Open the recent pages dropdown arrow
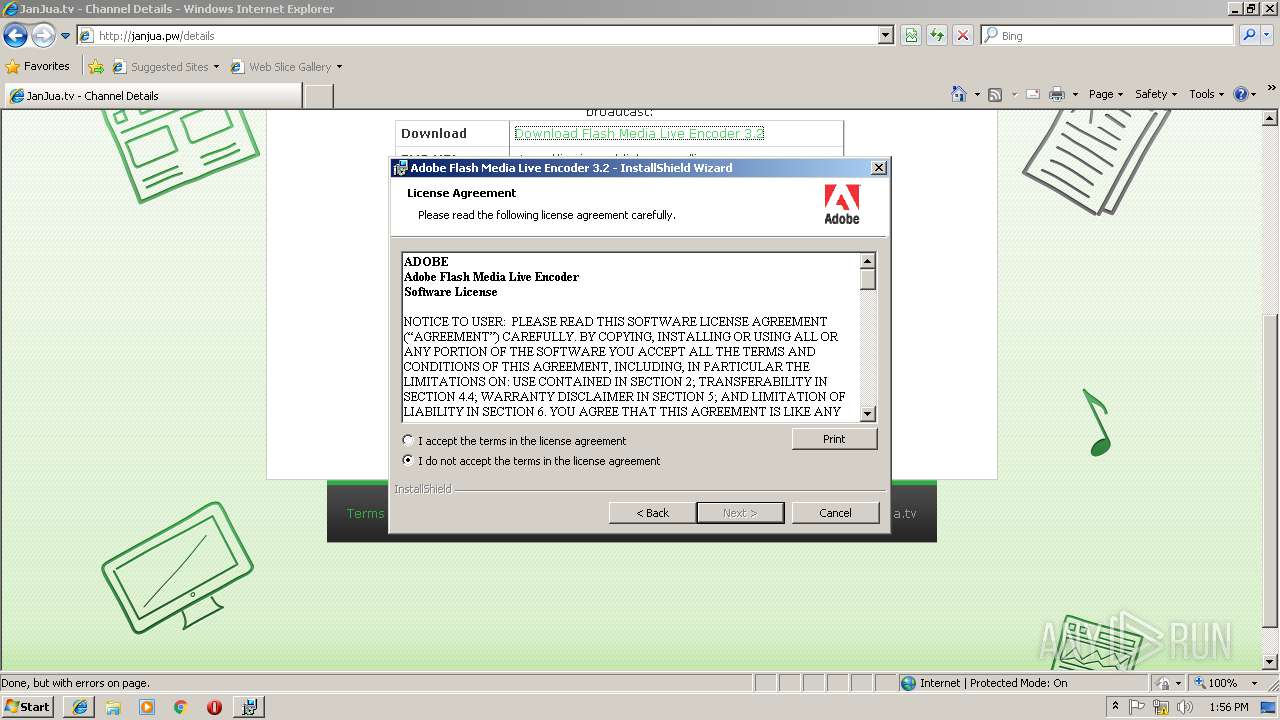This screenshot has width=1280, height=720. tap(65, 36)
